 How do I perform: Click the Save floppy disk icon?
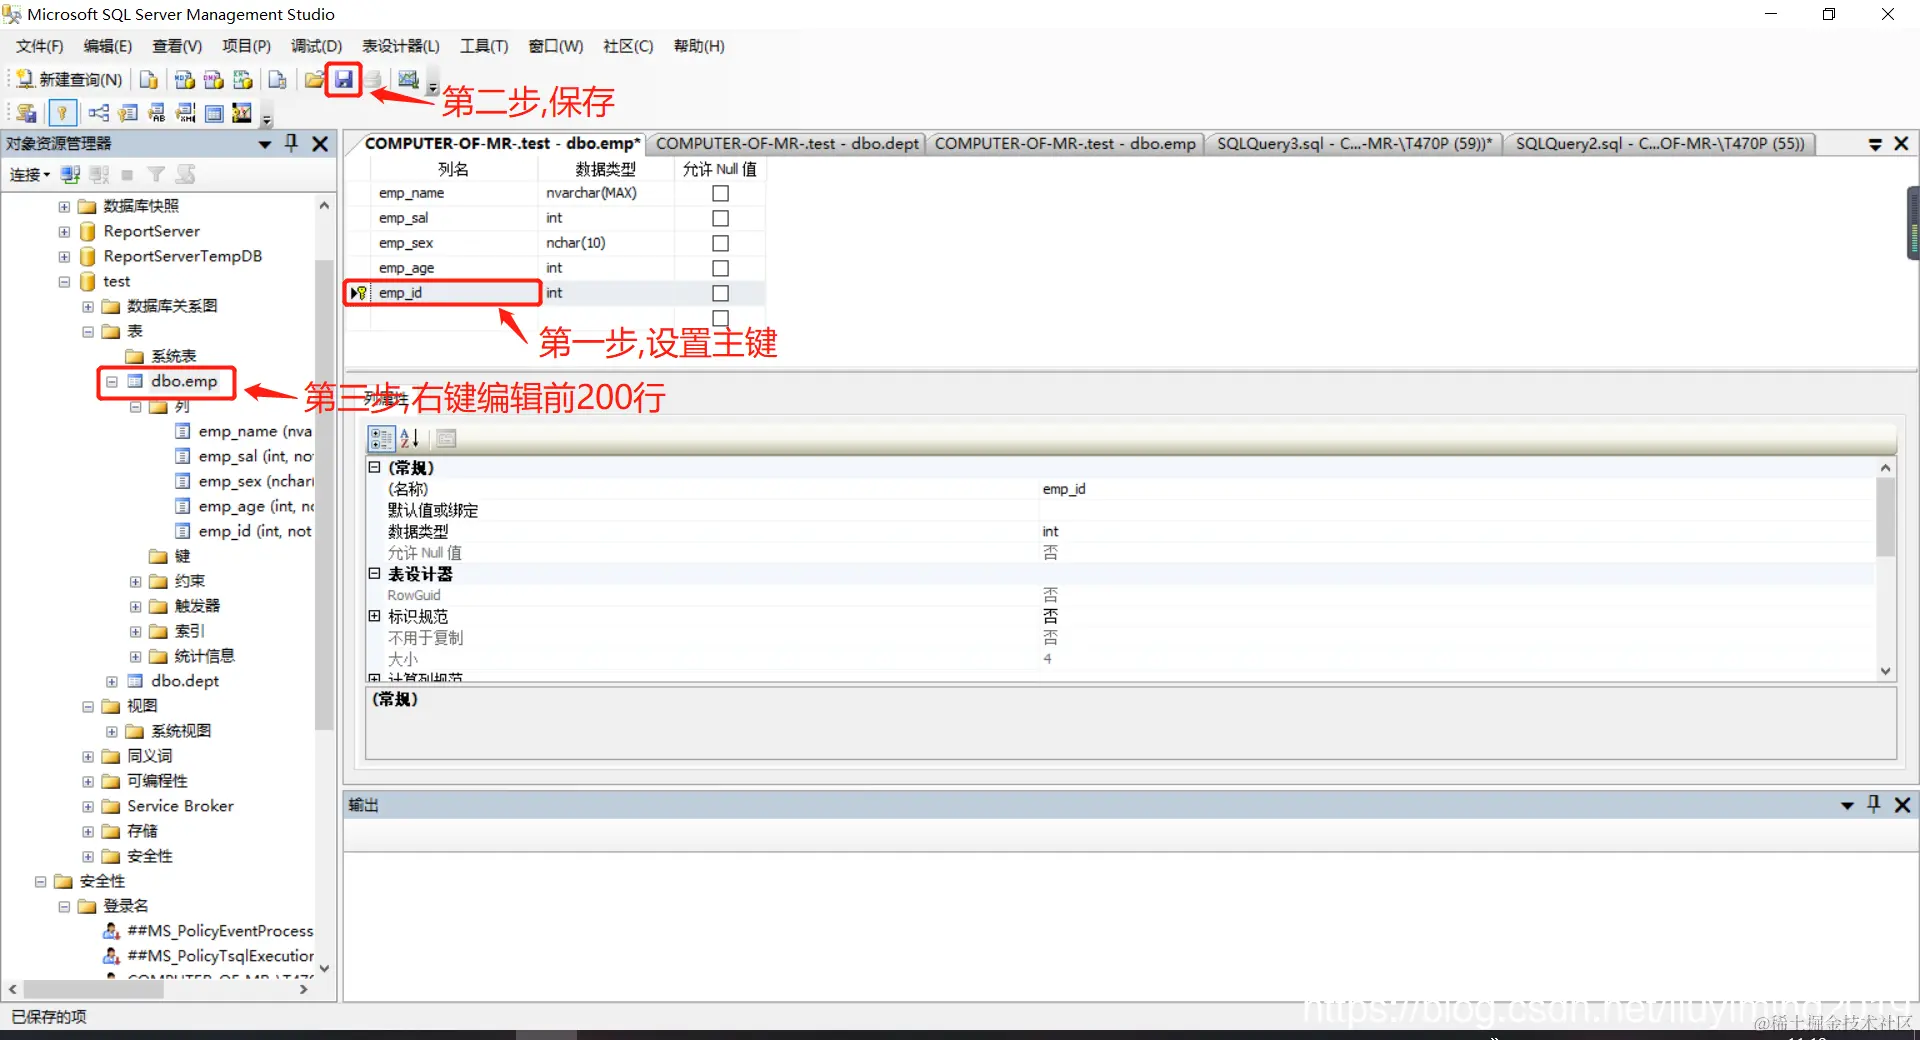344,79
